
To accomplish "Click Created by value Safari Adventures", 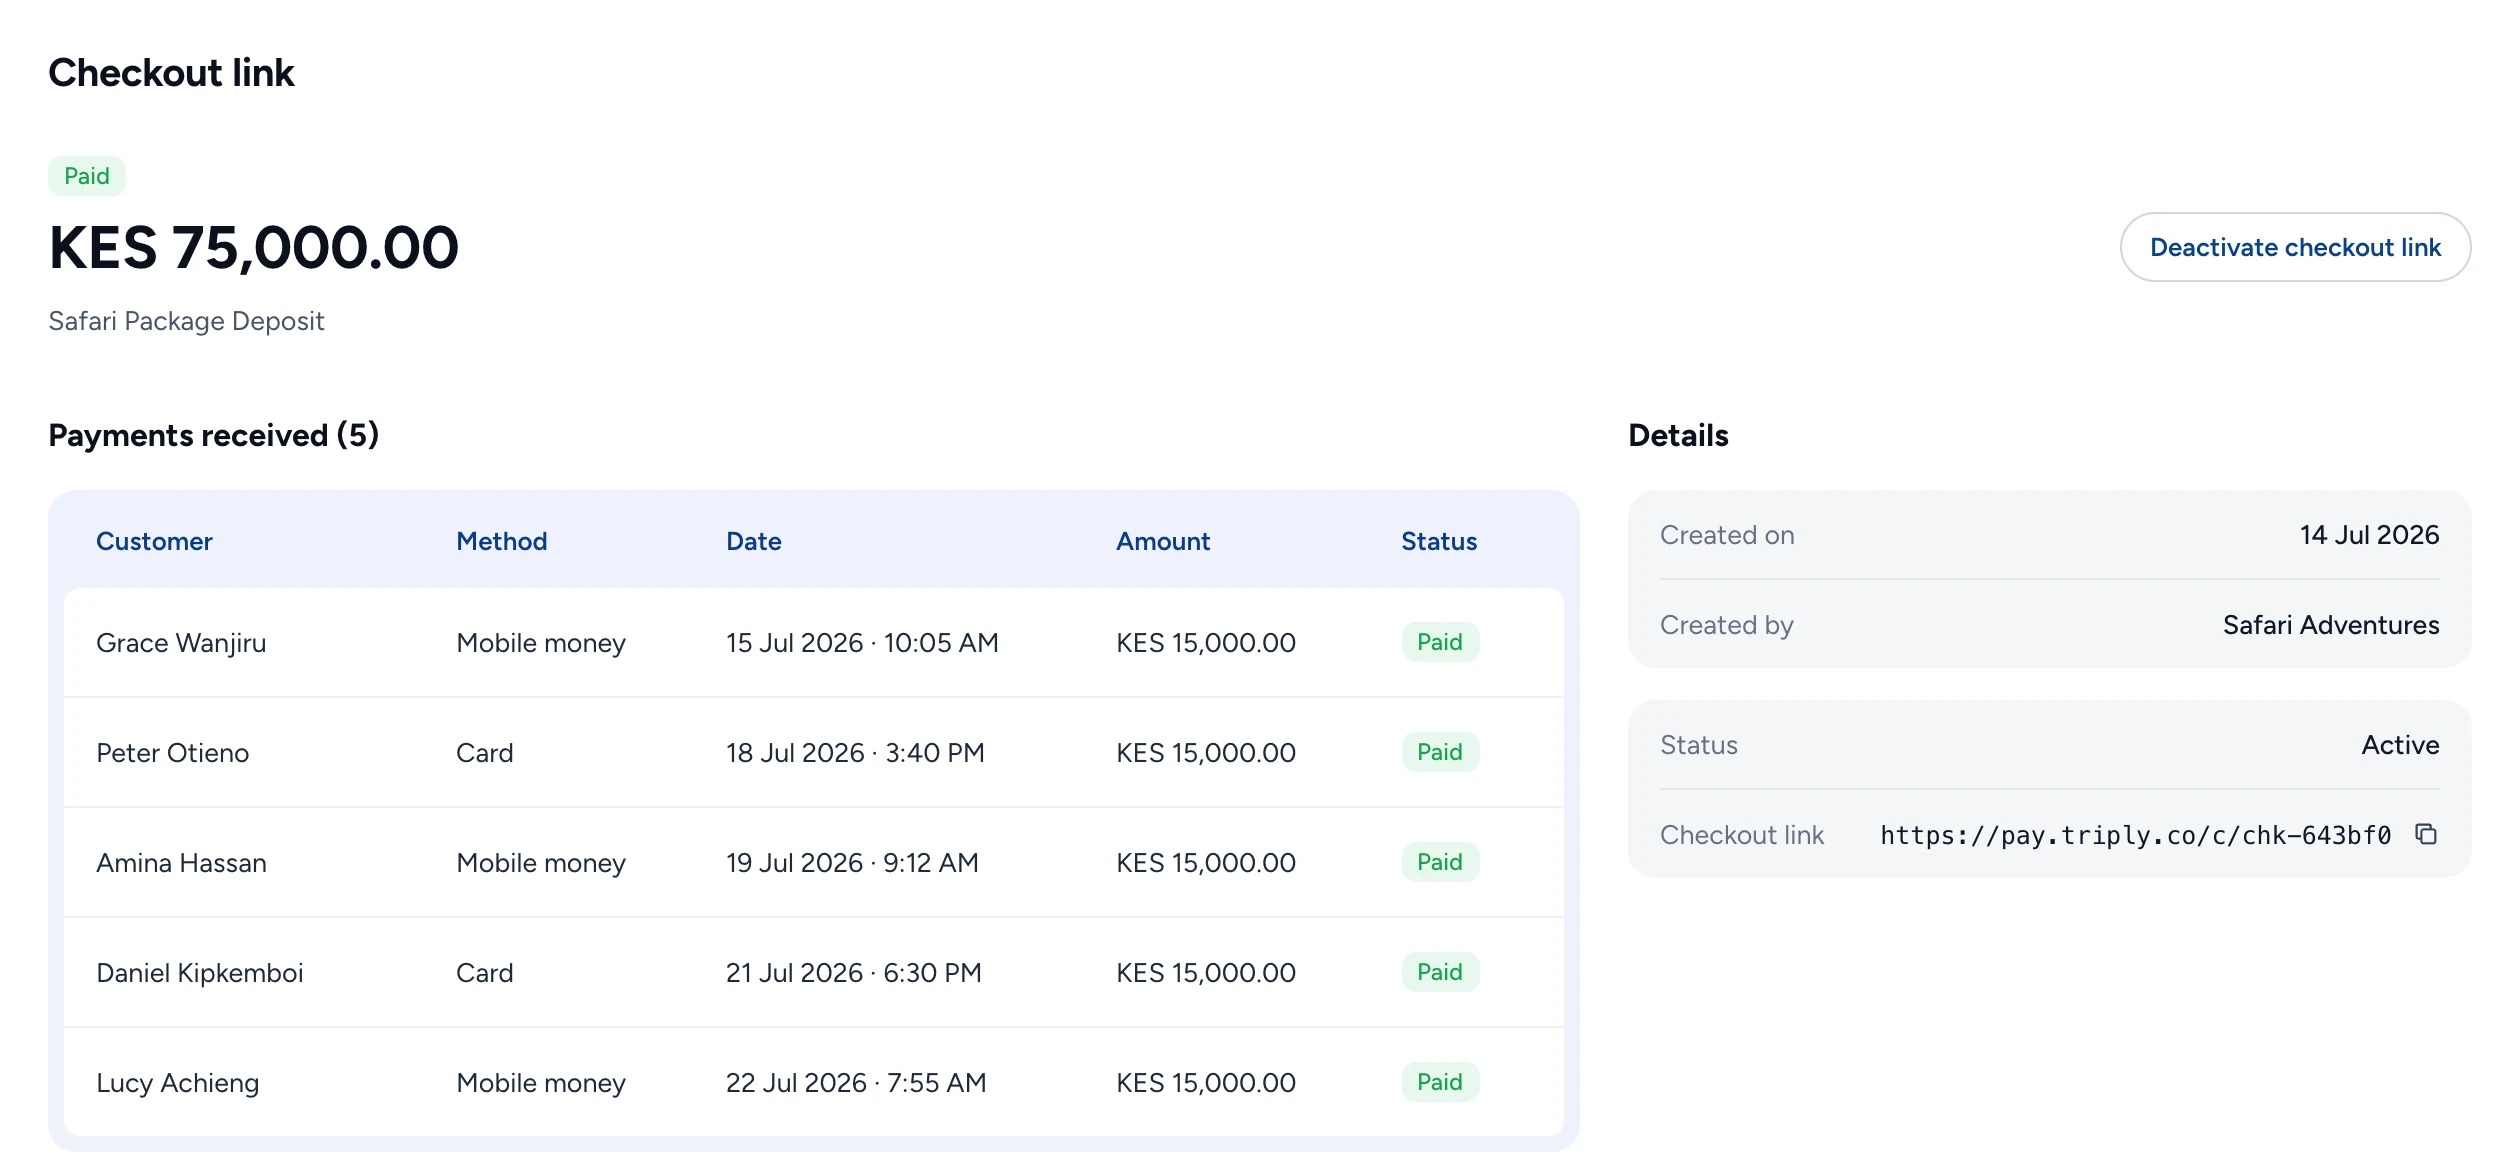I will pyautogui.click(x=2331, y=625).
